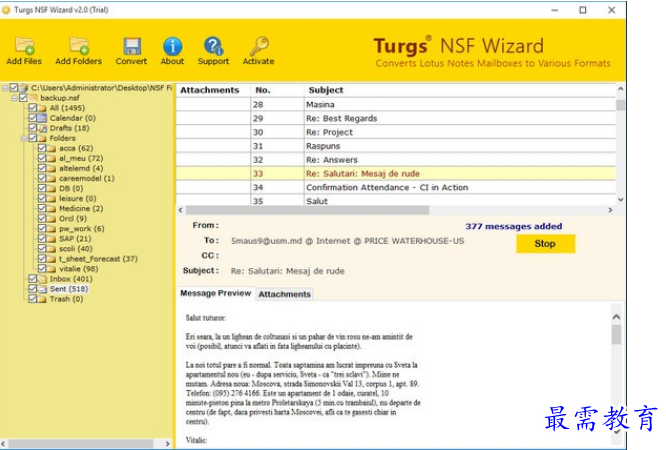Toggle the al_meu (72) checkbox
666x450 pixels.
pos(42,158)
